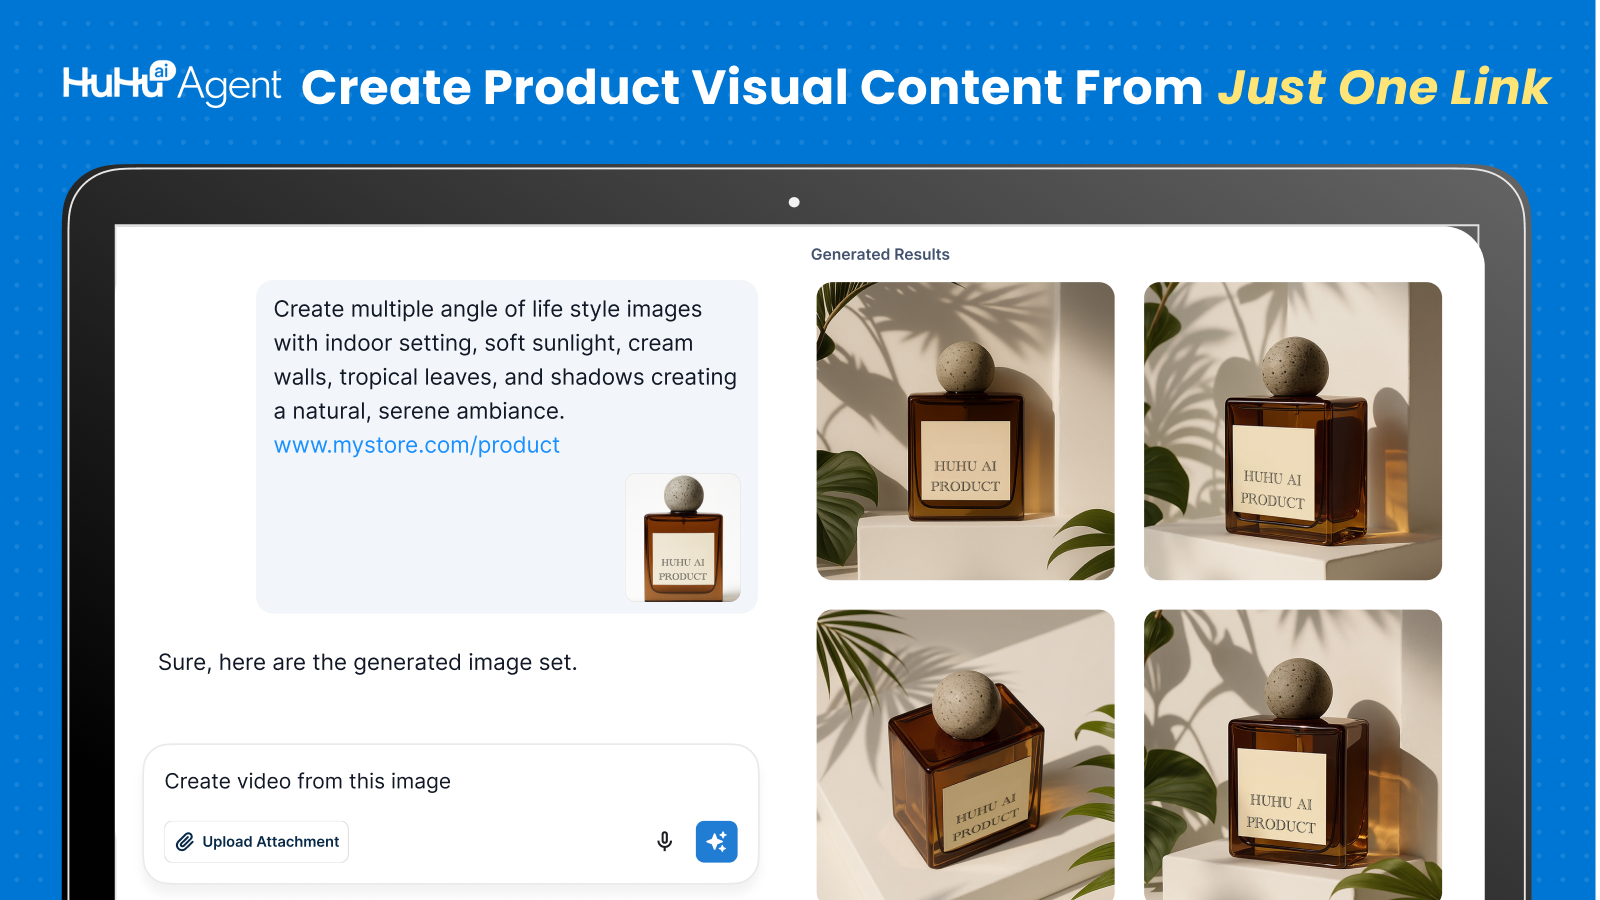Click the prompt text 'Create multiple angle of life style images'
Viewport: 1600px width, 900px height.
[488, 309]
